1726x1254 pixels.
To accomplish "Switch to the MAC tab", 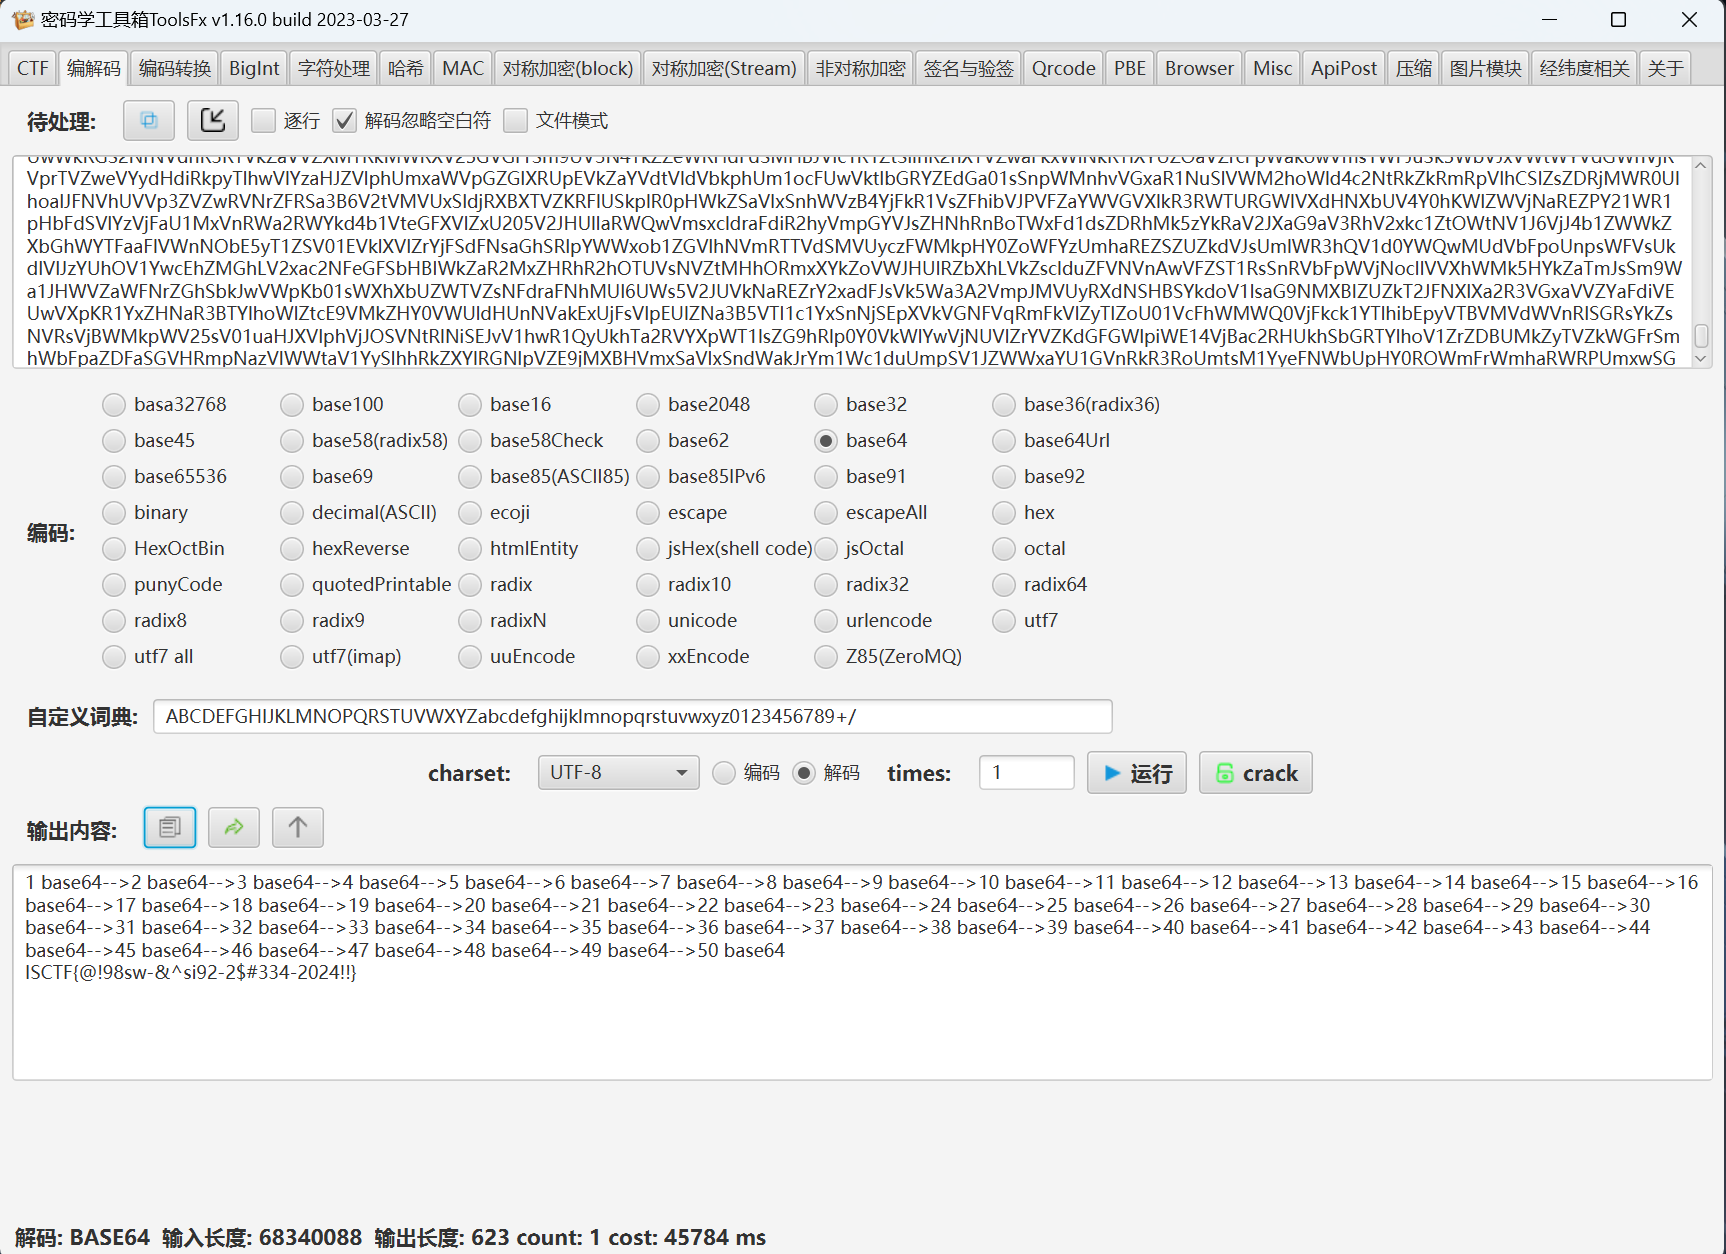I will pyautogui.click(x=463, y=68).
